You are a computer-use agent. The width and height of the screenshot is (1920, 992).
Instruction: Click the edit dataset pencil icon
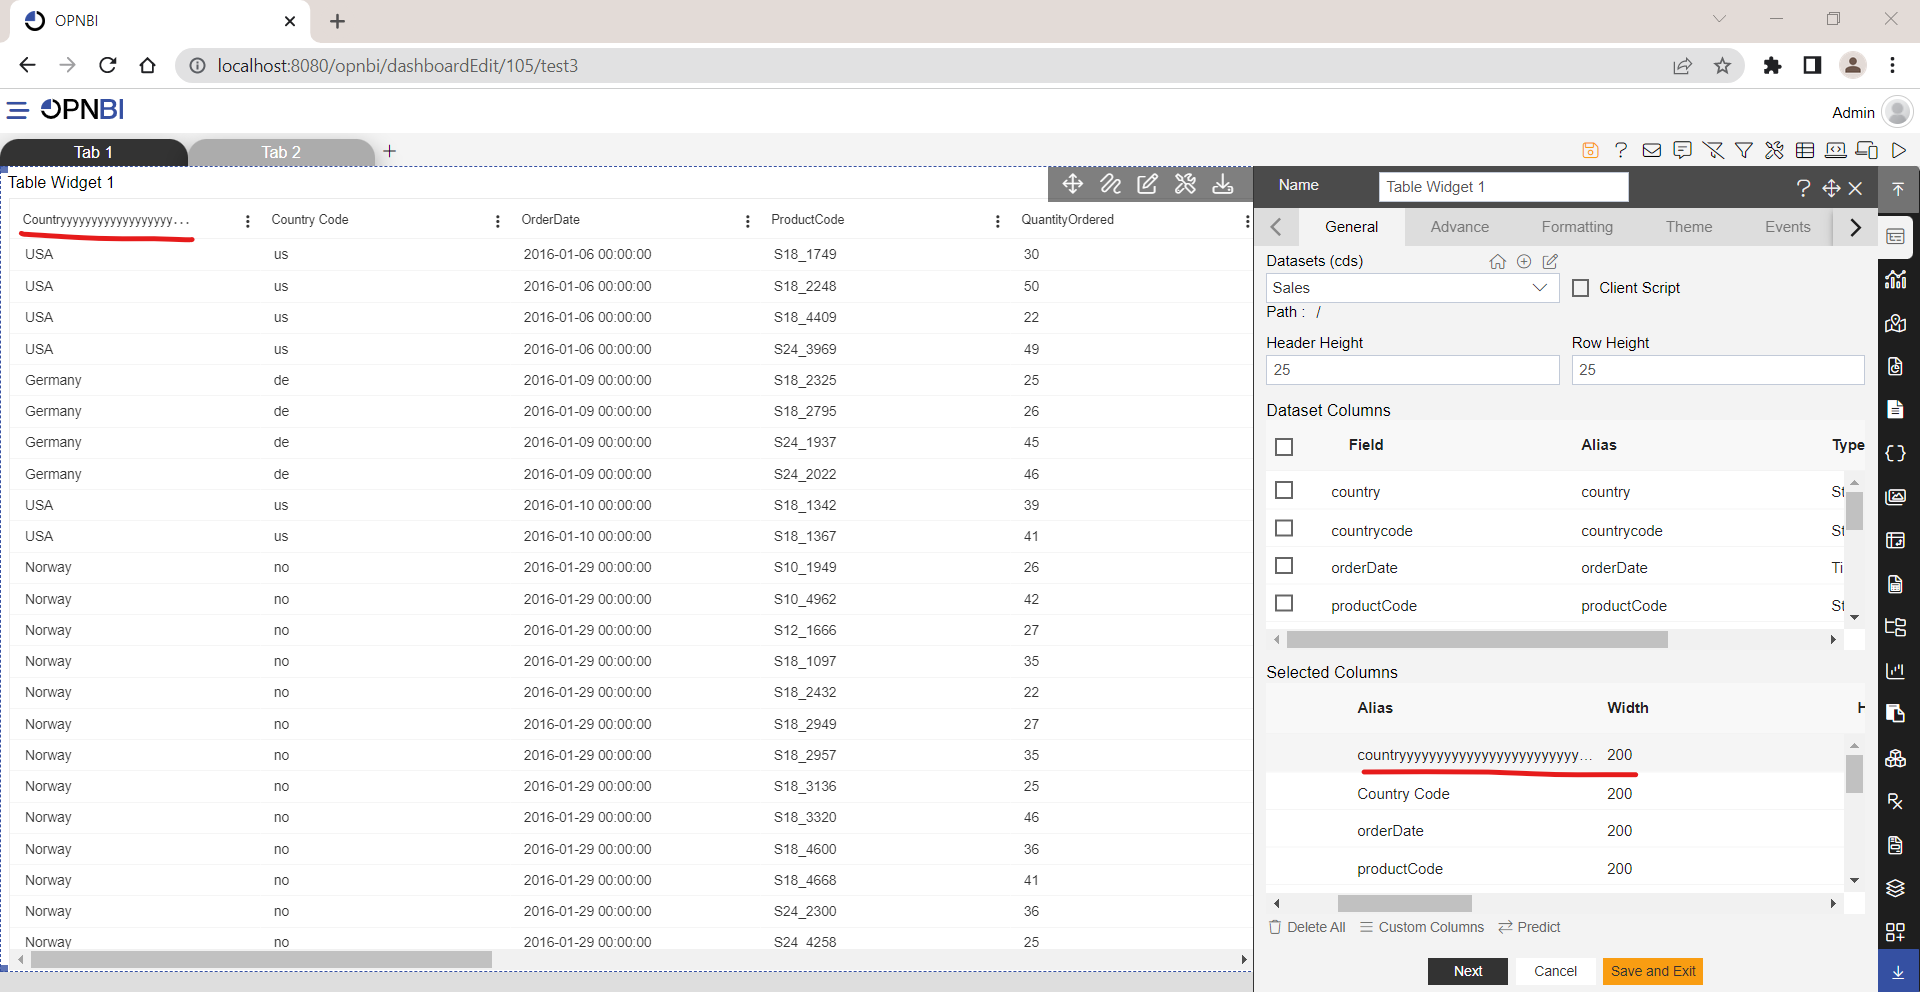pyautogui.click(x=1550, y=262)
